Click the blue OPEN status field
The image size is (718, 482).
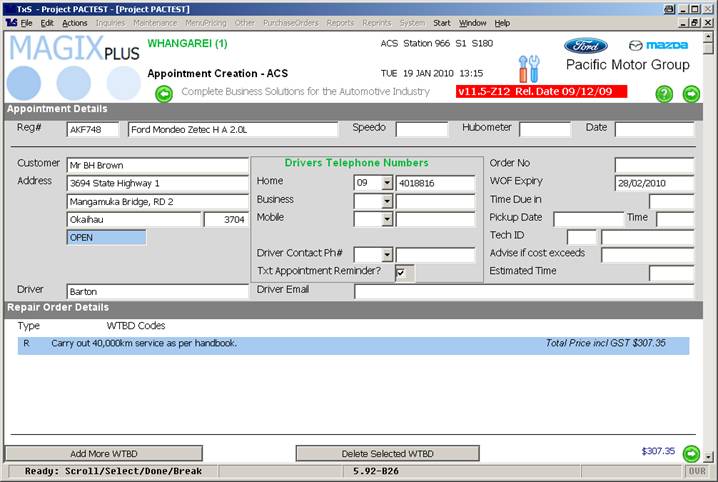pos(106,237)
